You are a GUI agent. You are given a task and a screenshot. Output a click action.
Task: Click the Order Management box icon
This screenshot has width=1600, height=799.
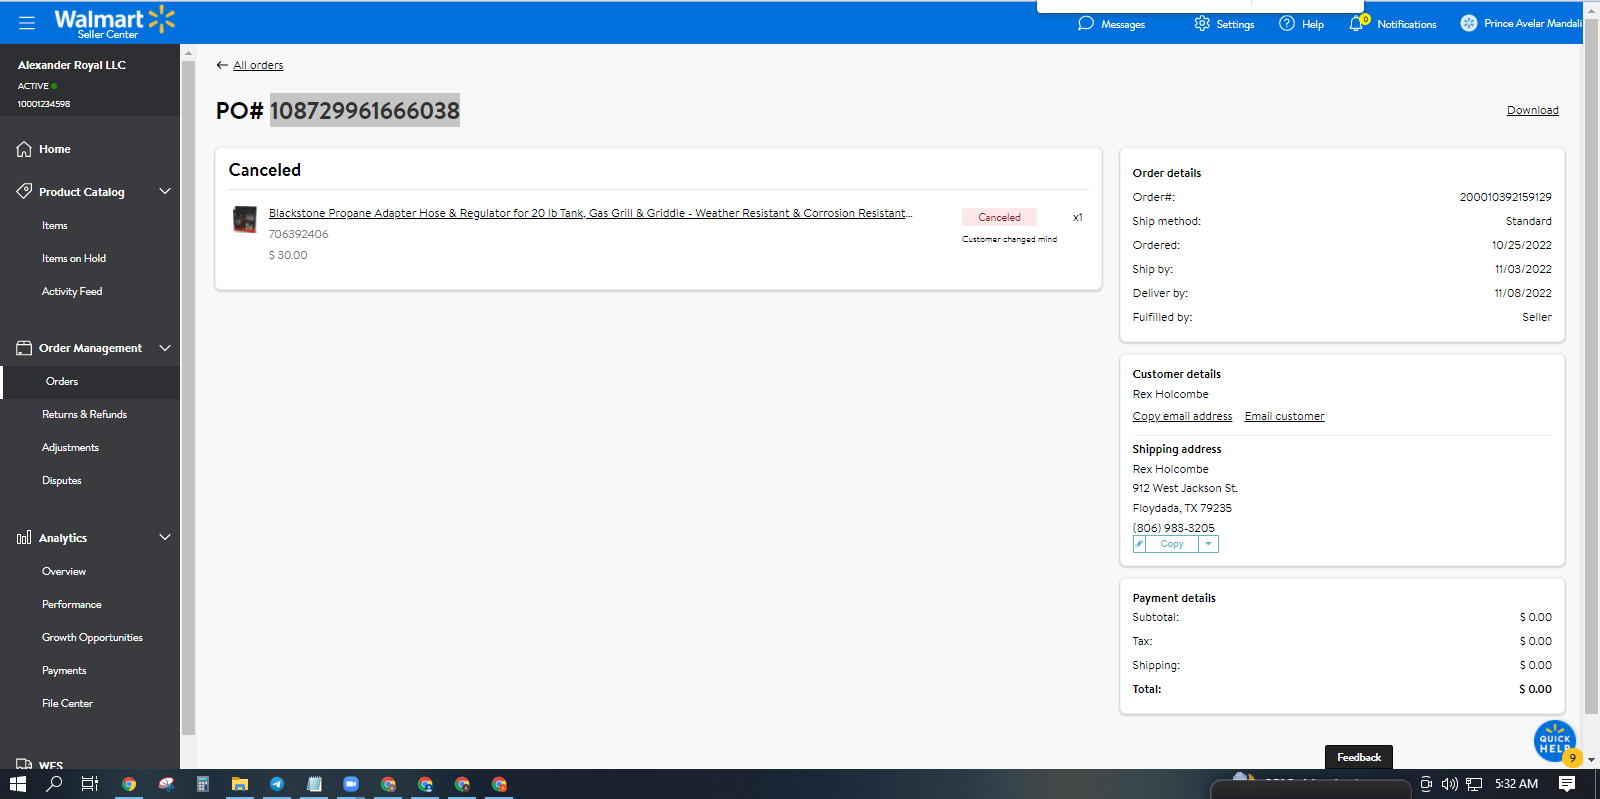(x=24, y=348)
